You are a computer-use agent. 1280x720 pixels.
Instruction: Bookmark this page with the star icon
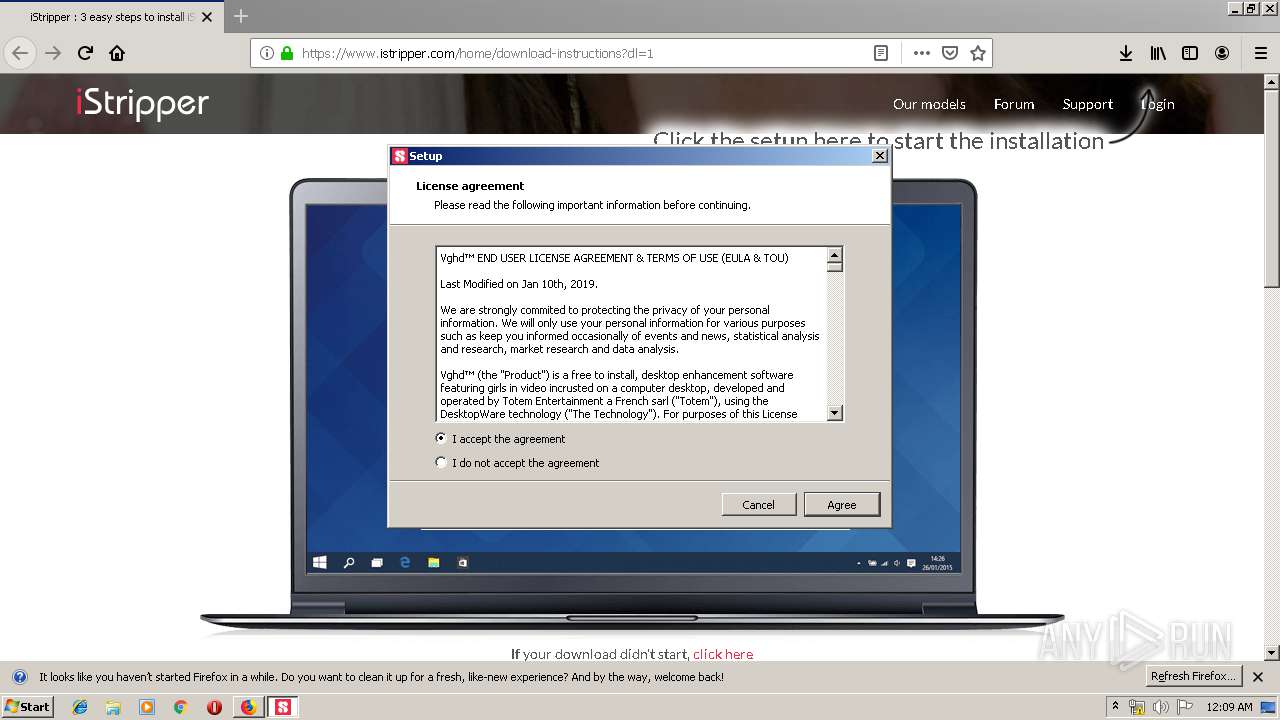click(978, 53)
